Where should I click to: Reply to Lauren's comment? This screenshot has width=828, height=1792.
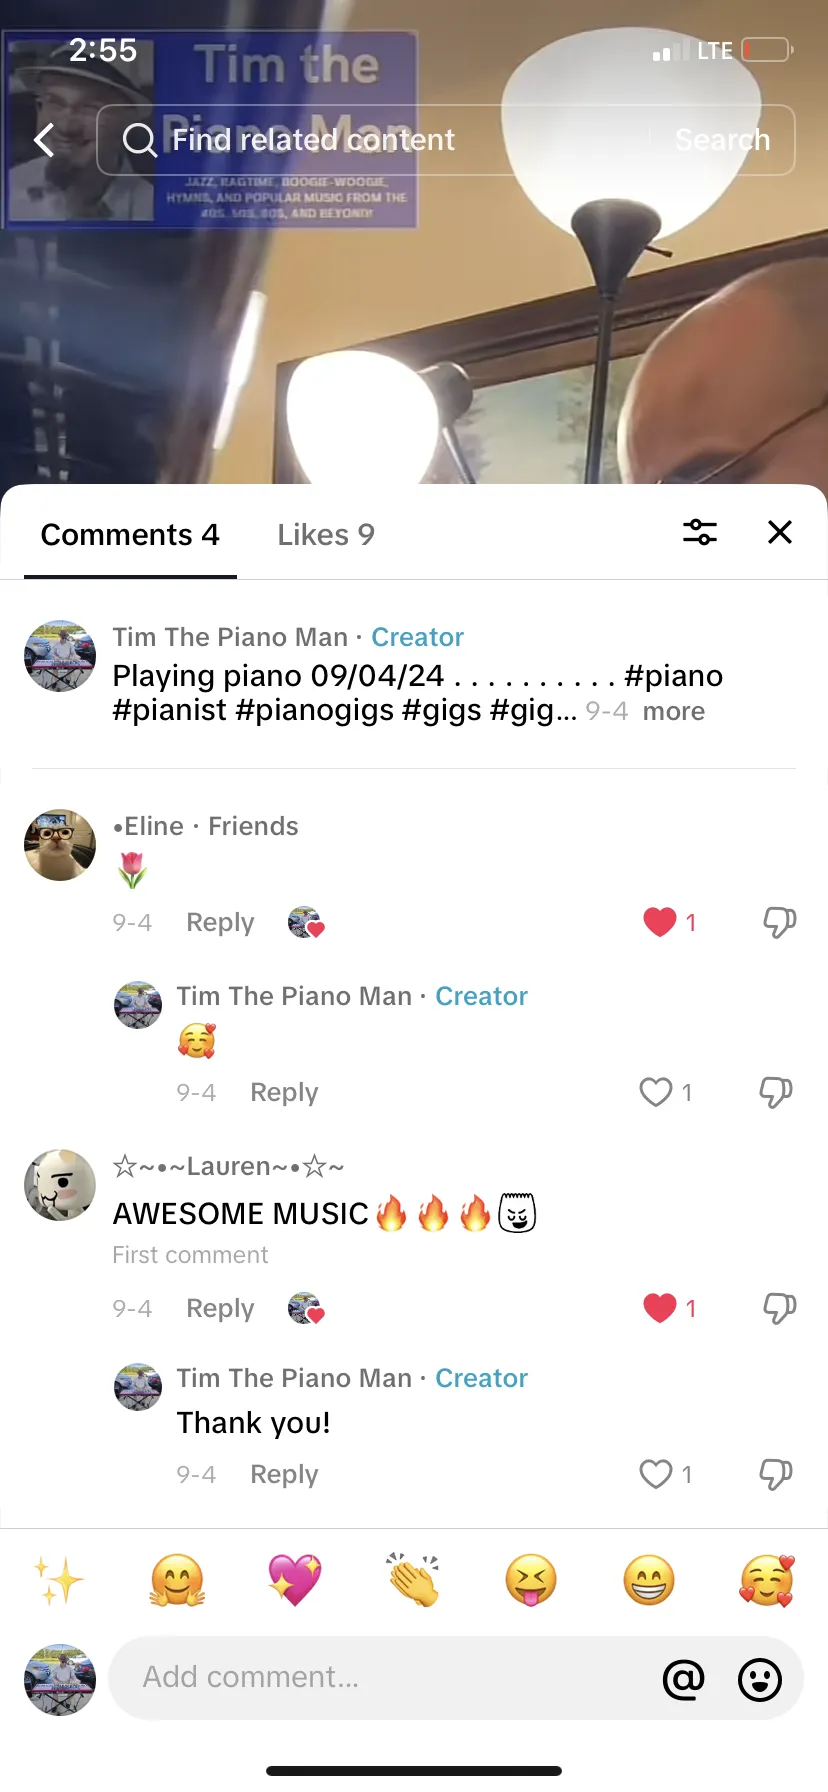tap(220, 1308)
